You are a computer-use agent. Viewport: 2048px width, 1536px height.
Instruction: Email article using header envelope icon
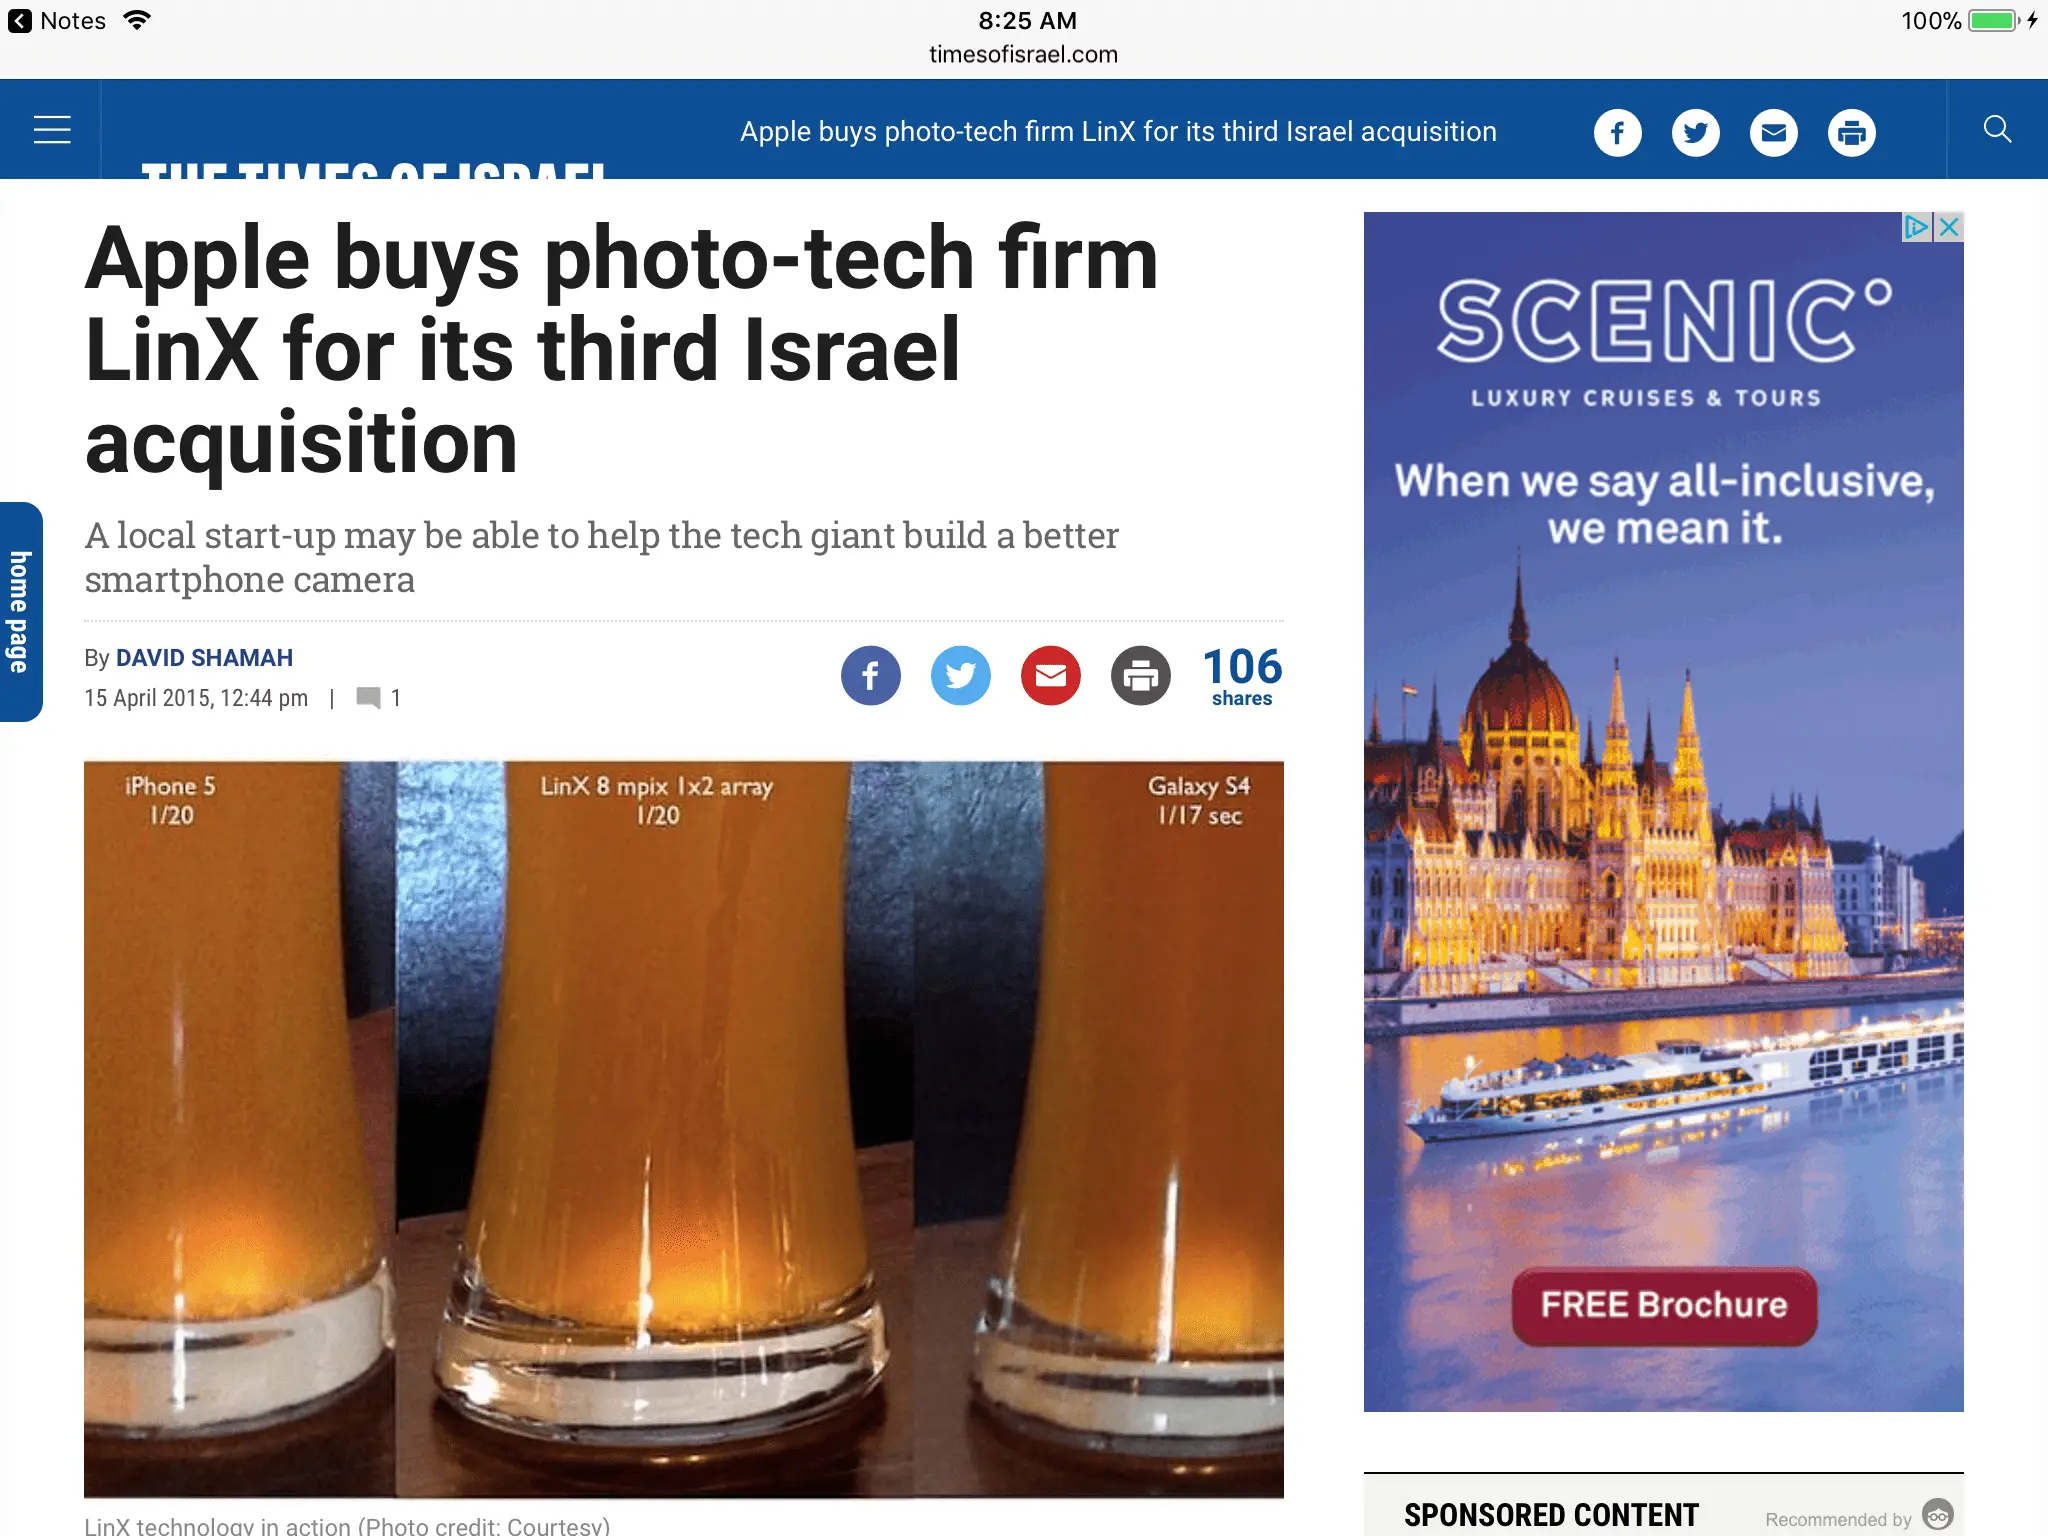[x=1773, y=132]
